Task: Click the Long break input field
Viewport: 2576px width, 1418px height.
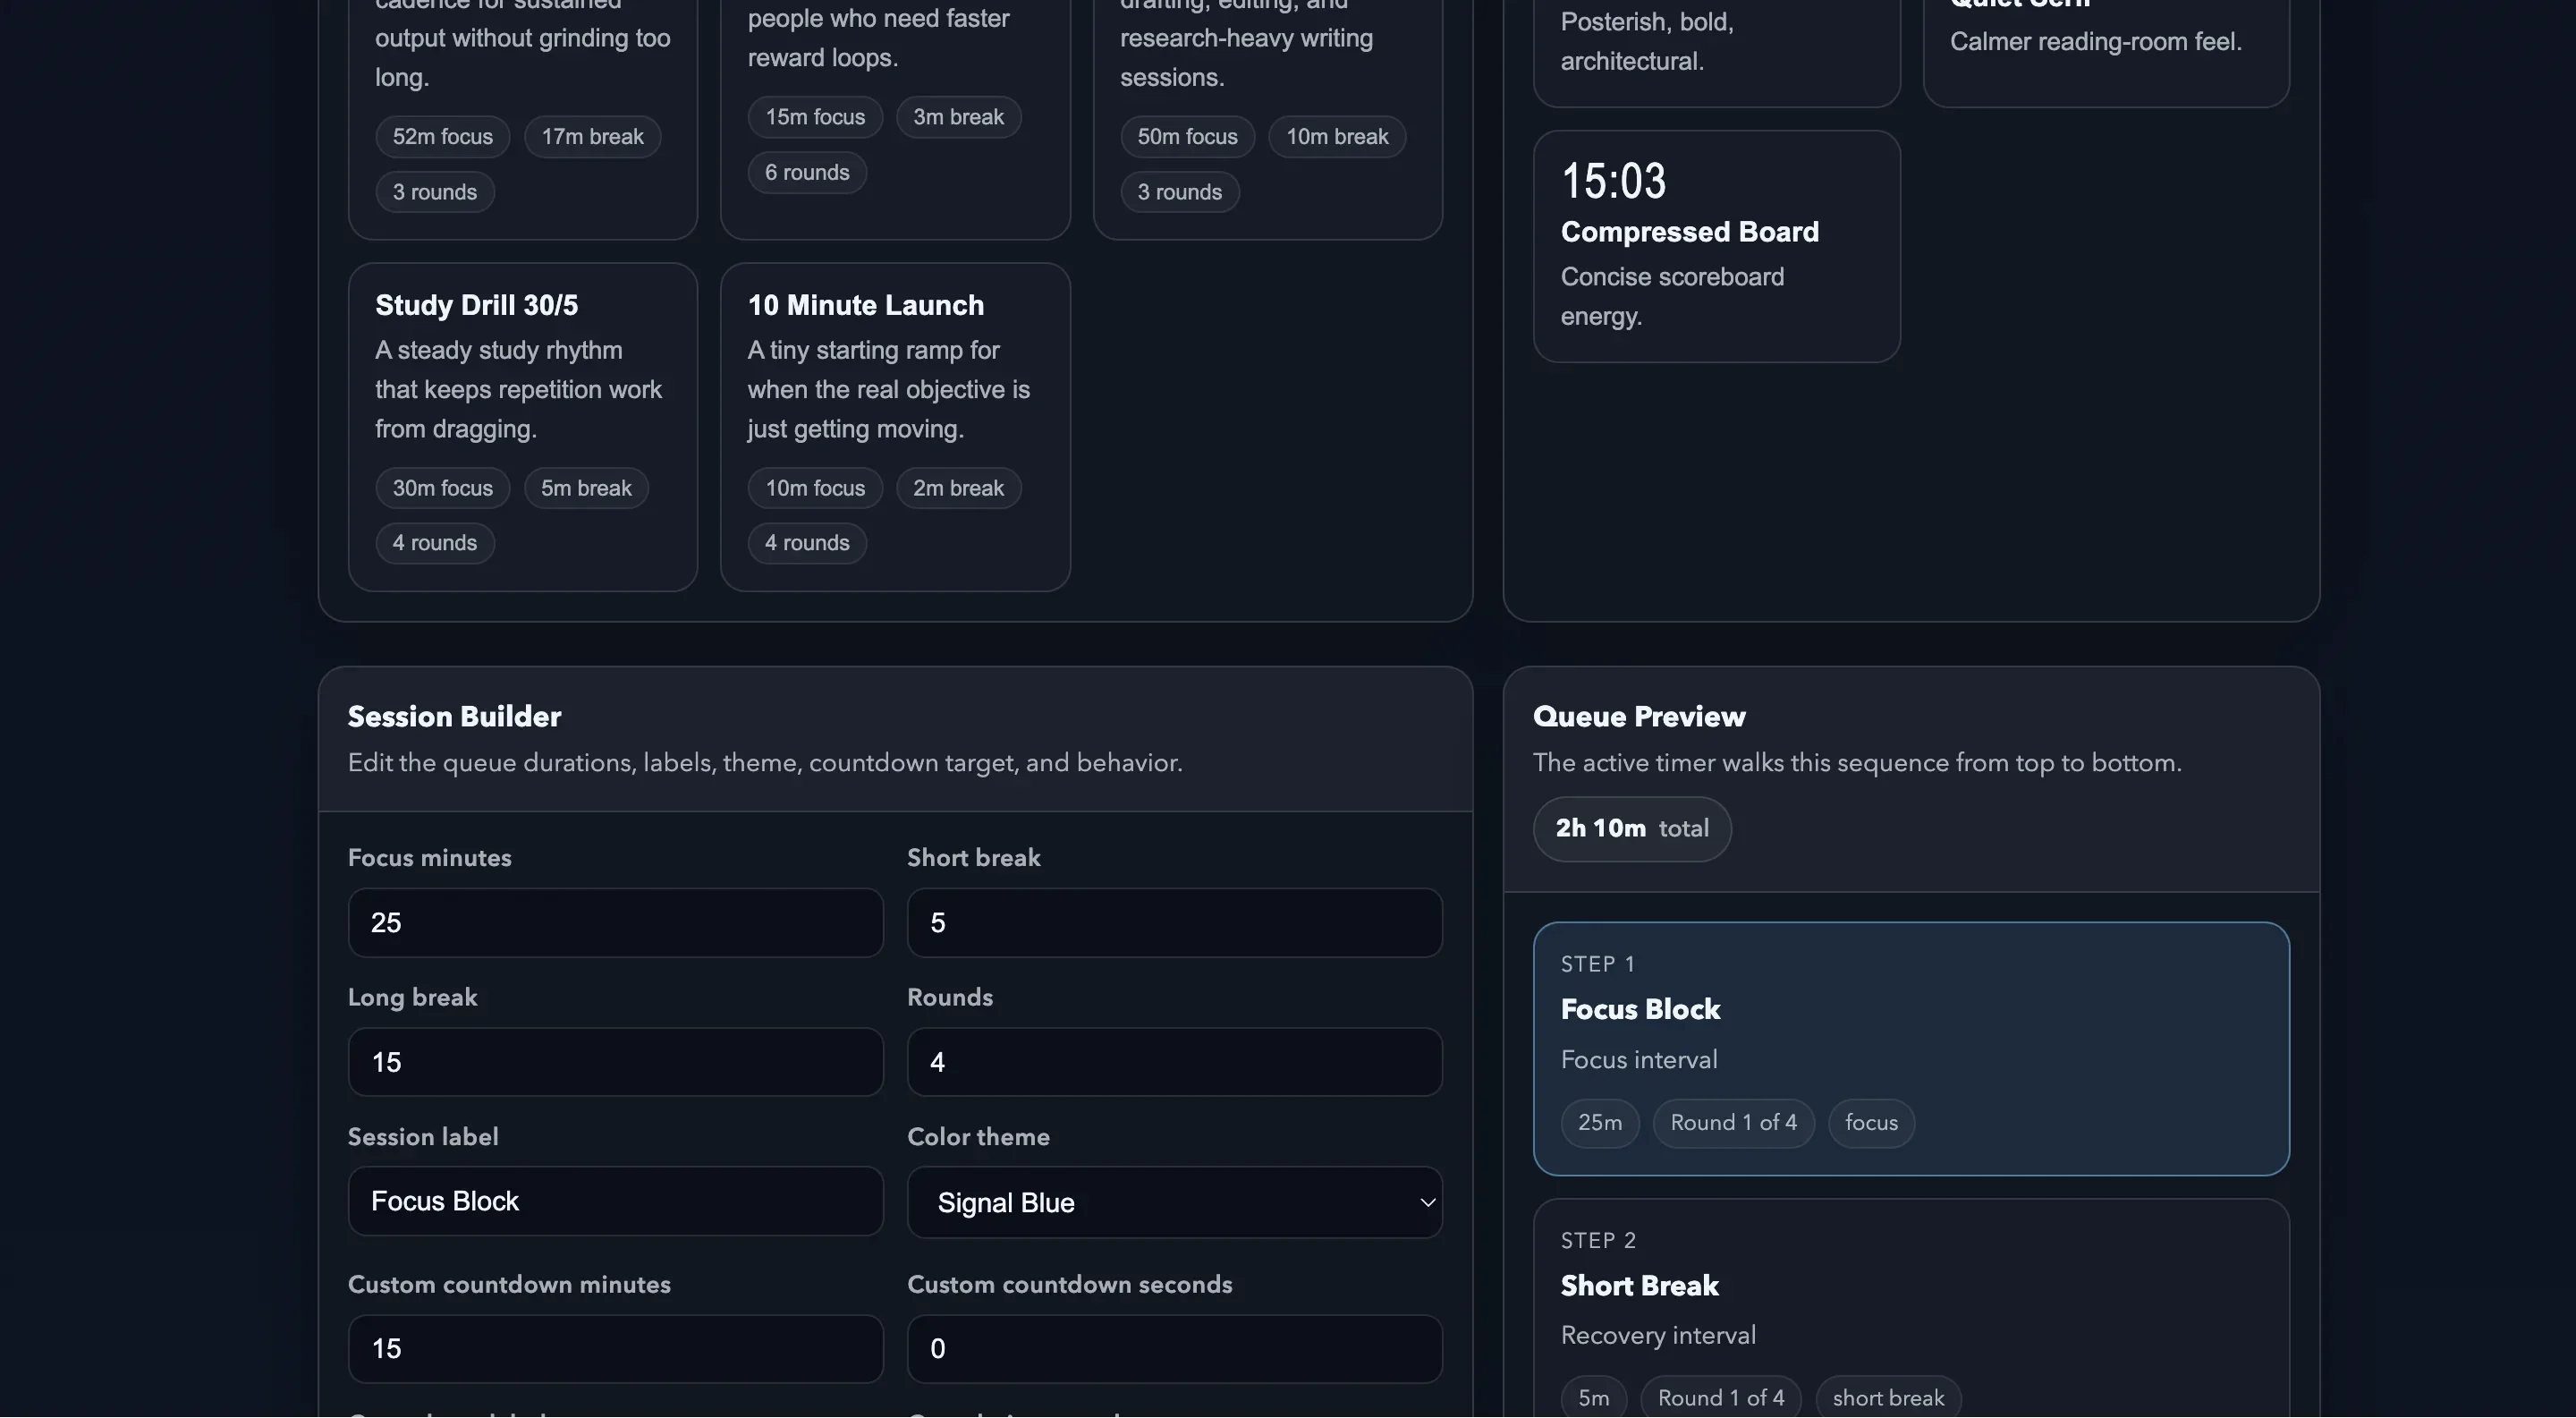Action: coord(615,1061)
